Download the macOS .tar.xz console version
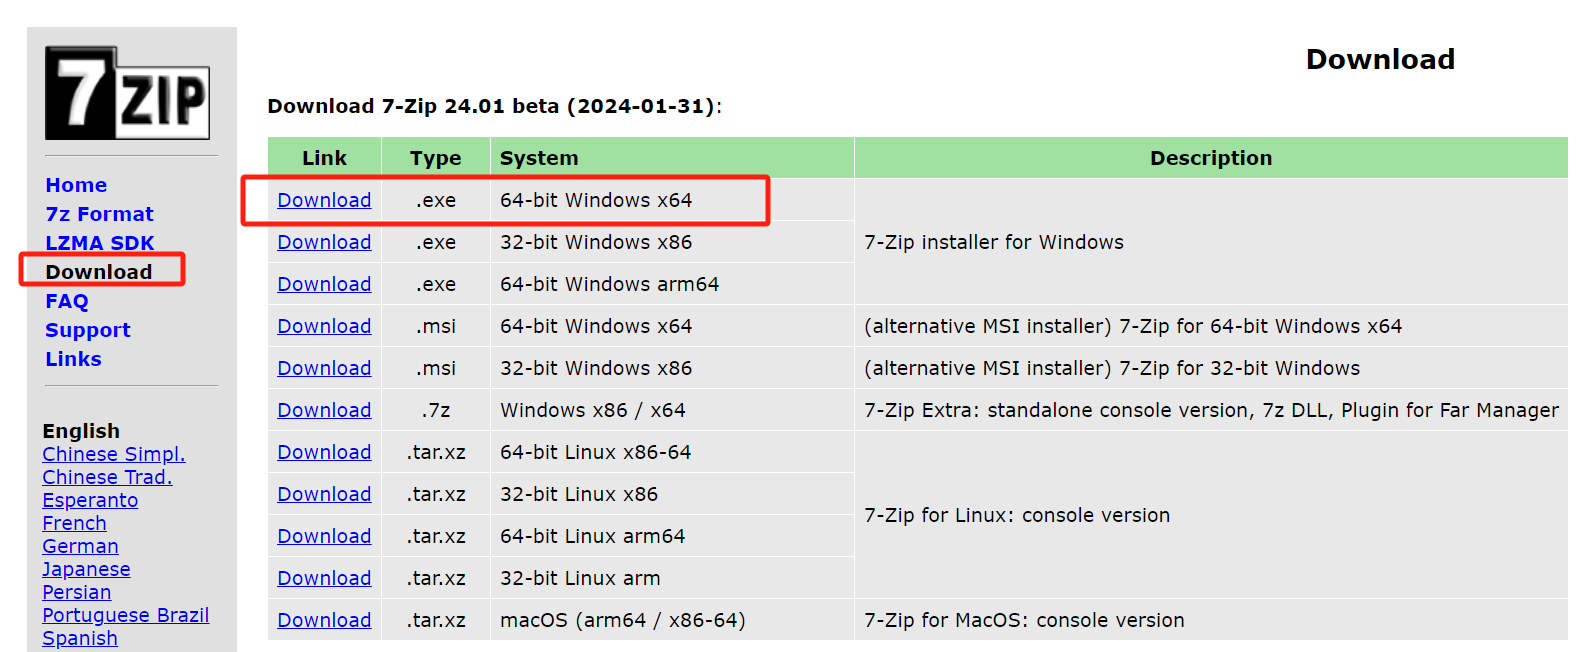 pos(324,620)
